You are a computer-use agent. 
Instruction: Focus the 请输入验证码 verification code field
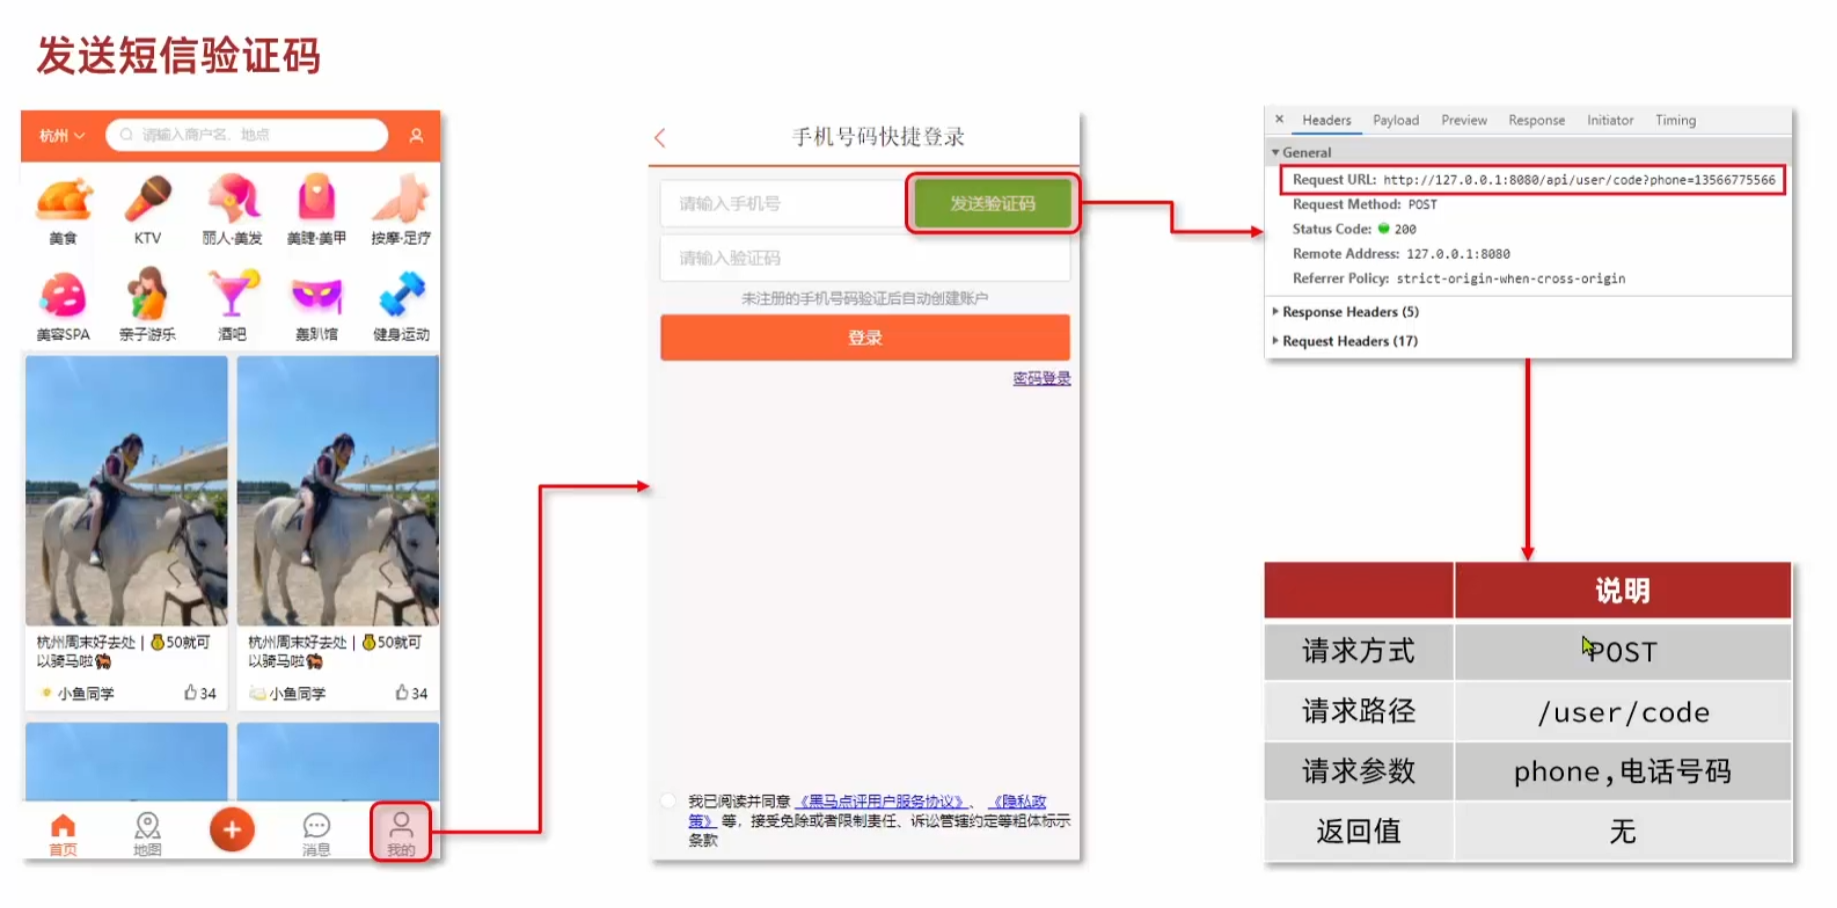865,258
